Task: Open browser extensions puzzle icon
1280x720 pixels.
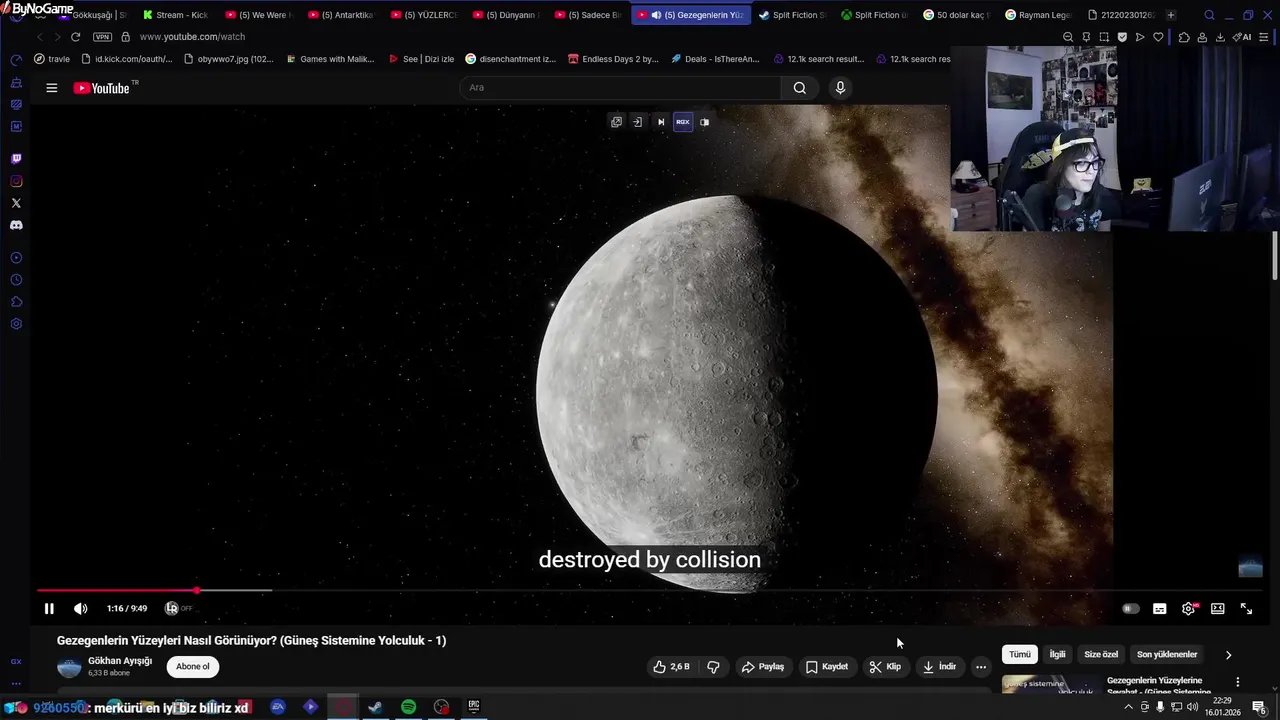Action: [x=1184, y=37]
